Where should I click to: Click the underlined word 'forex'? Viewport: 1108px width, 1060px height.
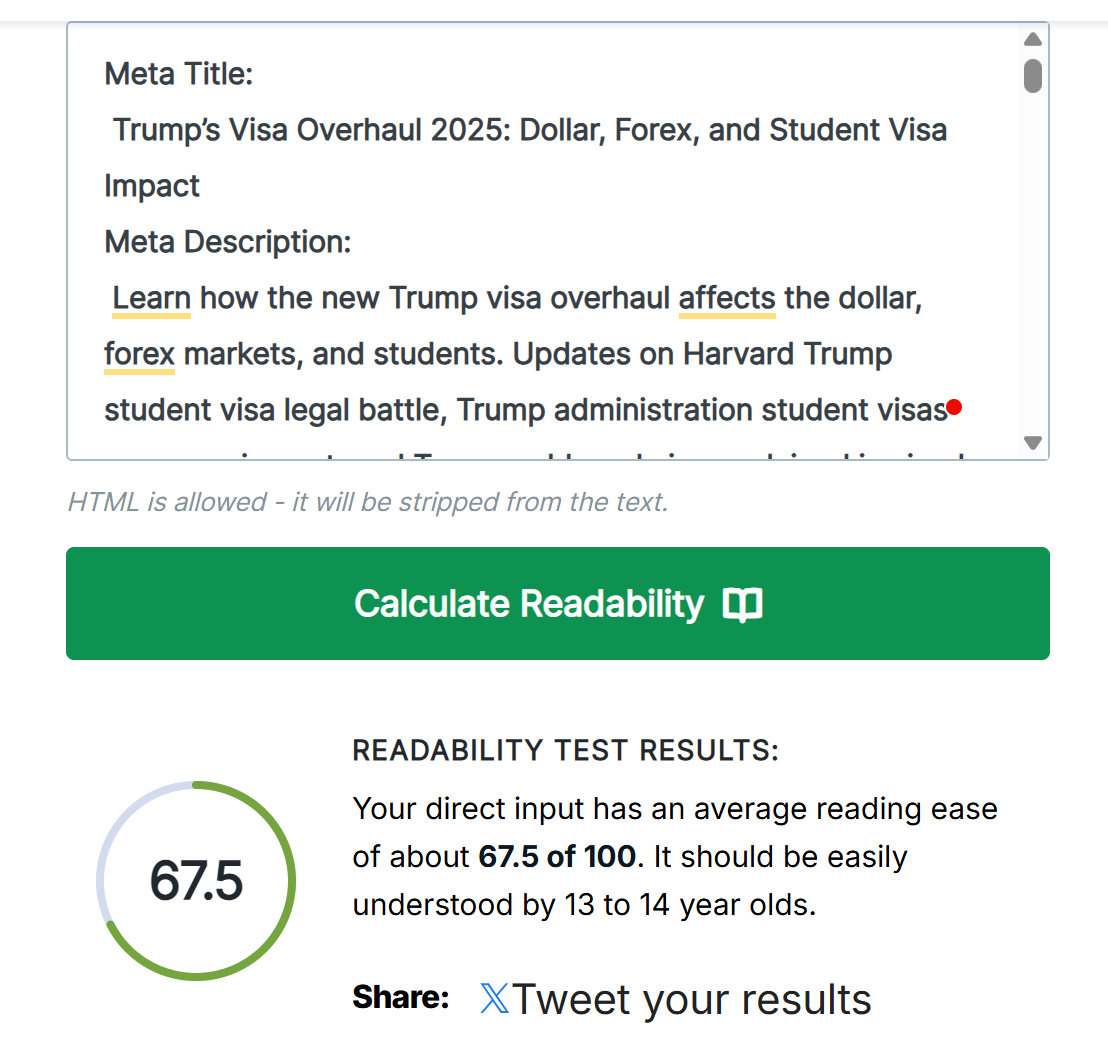click(x=140, y=354)
